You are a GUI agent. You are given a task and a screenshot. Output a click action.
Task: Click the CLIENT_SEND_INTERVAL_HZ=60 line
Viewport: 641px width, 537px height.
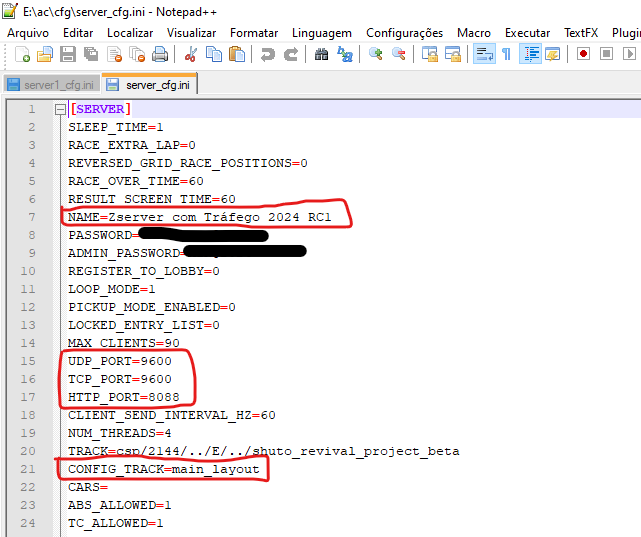coord(172,415)
